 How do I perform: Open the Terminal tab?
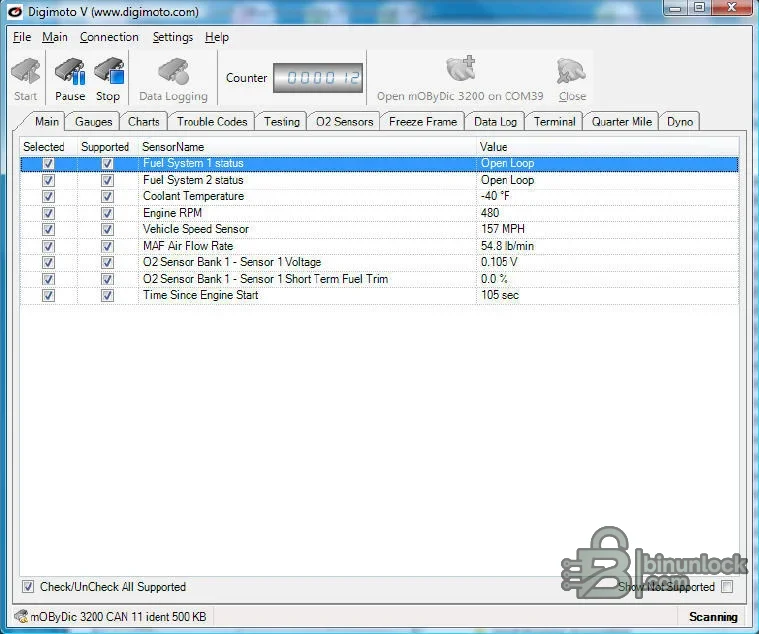[x=554, y=121]
